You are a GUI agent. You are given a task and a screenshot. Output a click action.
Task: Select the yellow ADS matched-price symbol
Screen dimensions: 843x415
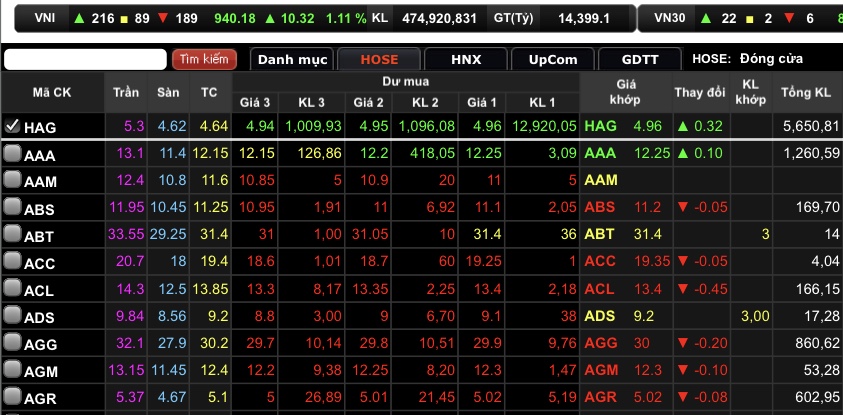(600, 316)
